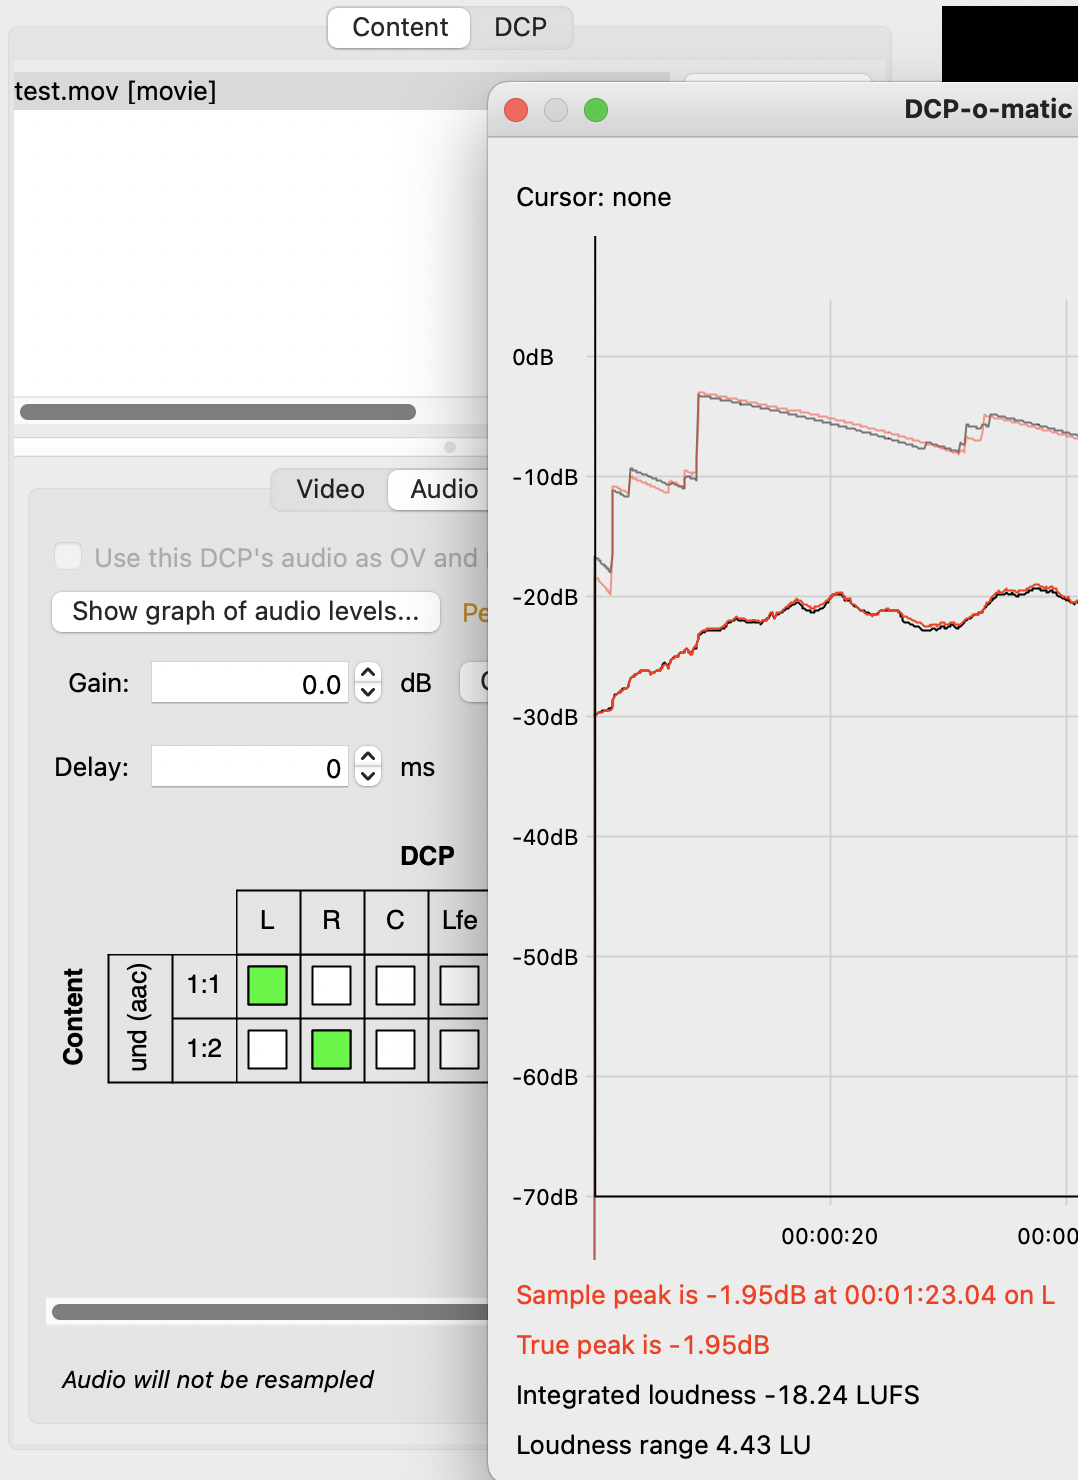
Task: Increase Delay with up stepper arrow
Action: (368, 757)
